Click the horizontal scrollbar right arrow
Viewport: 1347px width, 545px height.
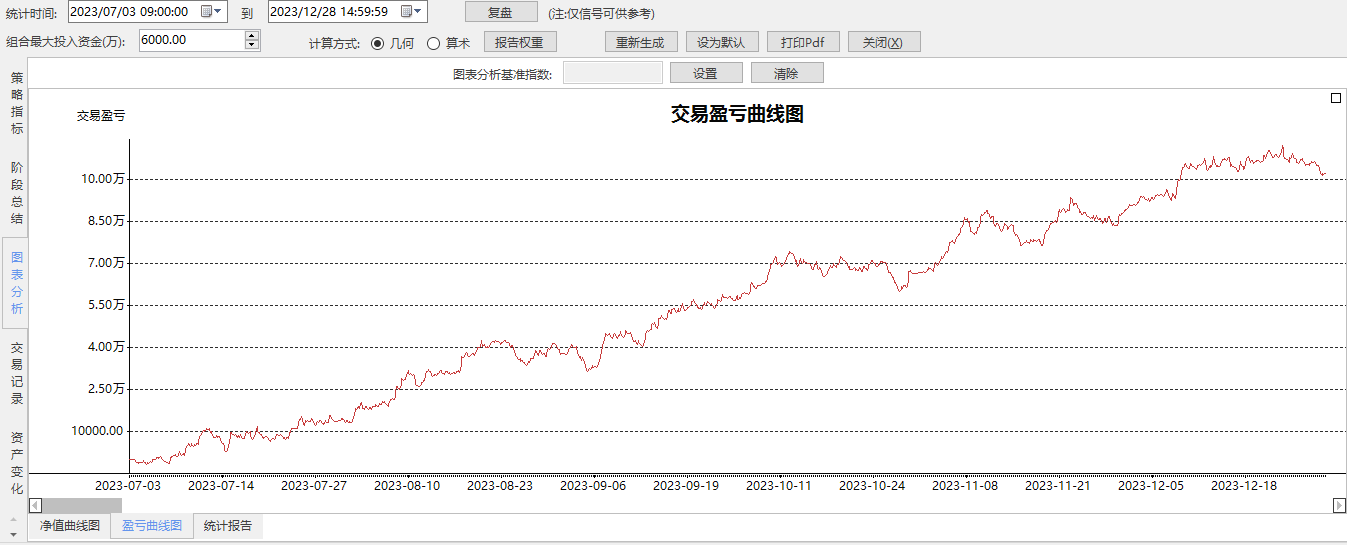1339,505
